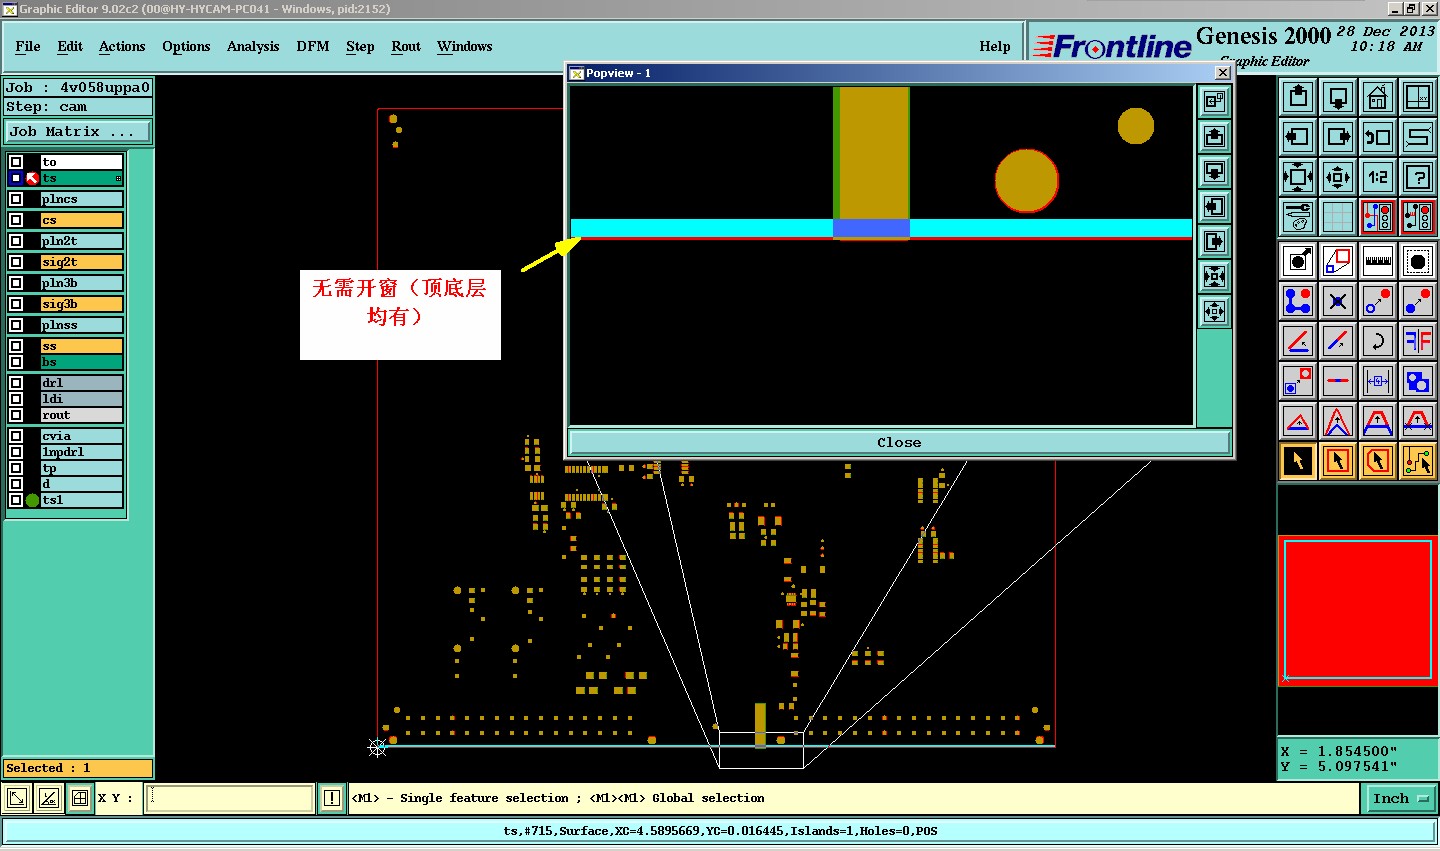Open the Analysis menu
Screen dimensions: 1440x851
pos(253,46)
